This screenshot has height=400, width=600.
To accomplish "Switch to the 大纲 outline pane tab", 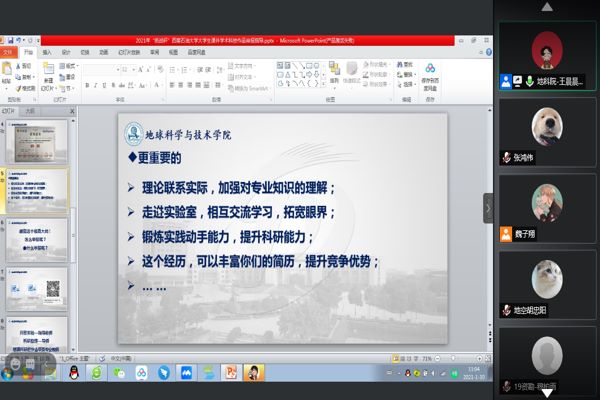I will pyautogui.click(x=30, y=112).
